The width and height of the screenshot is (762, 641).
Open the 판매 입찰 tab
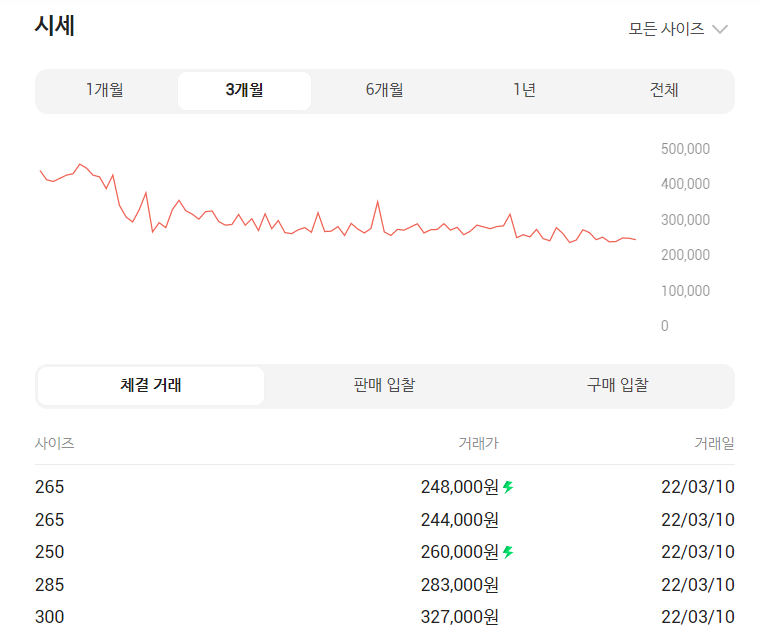[384, 385]
